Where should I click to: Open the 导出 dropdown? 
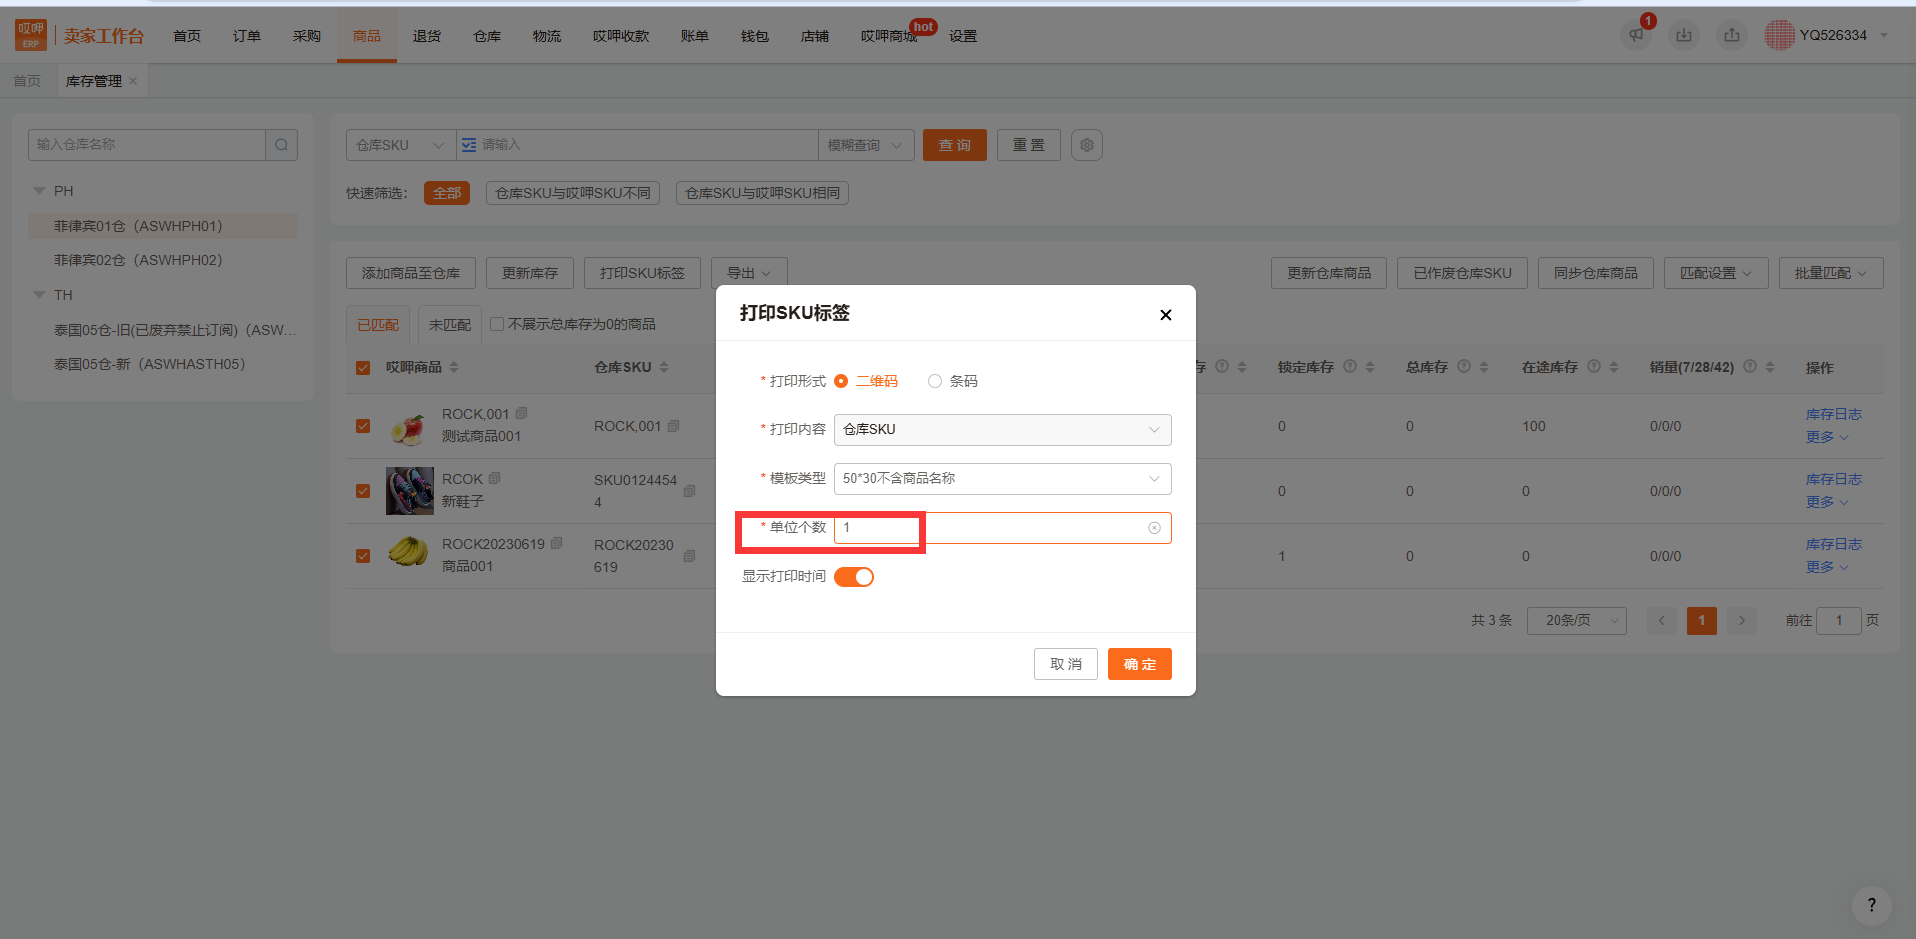point(749,273)
